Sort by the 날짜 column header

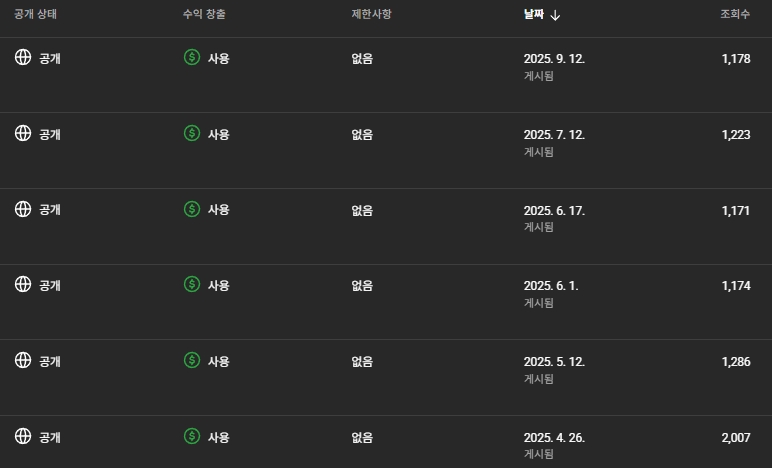pos(534,15)
